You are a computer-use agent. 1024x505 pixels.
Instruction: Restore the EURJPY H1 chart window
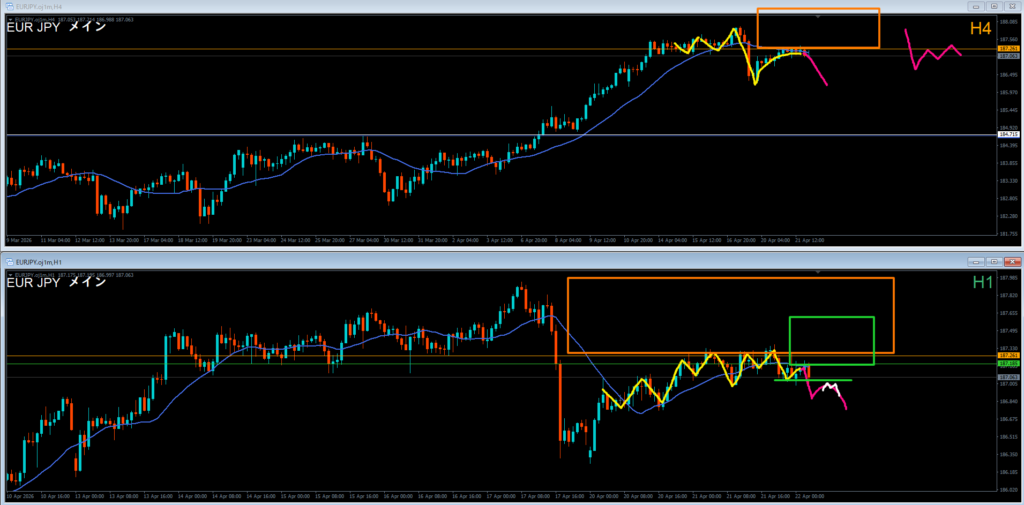coord(994,261)
